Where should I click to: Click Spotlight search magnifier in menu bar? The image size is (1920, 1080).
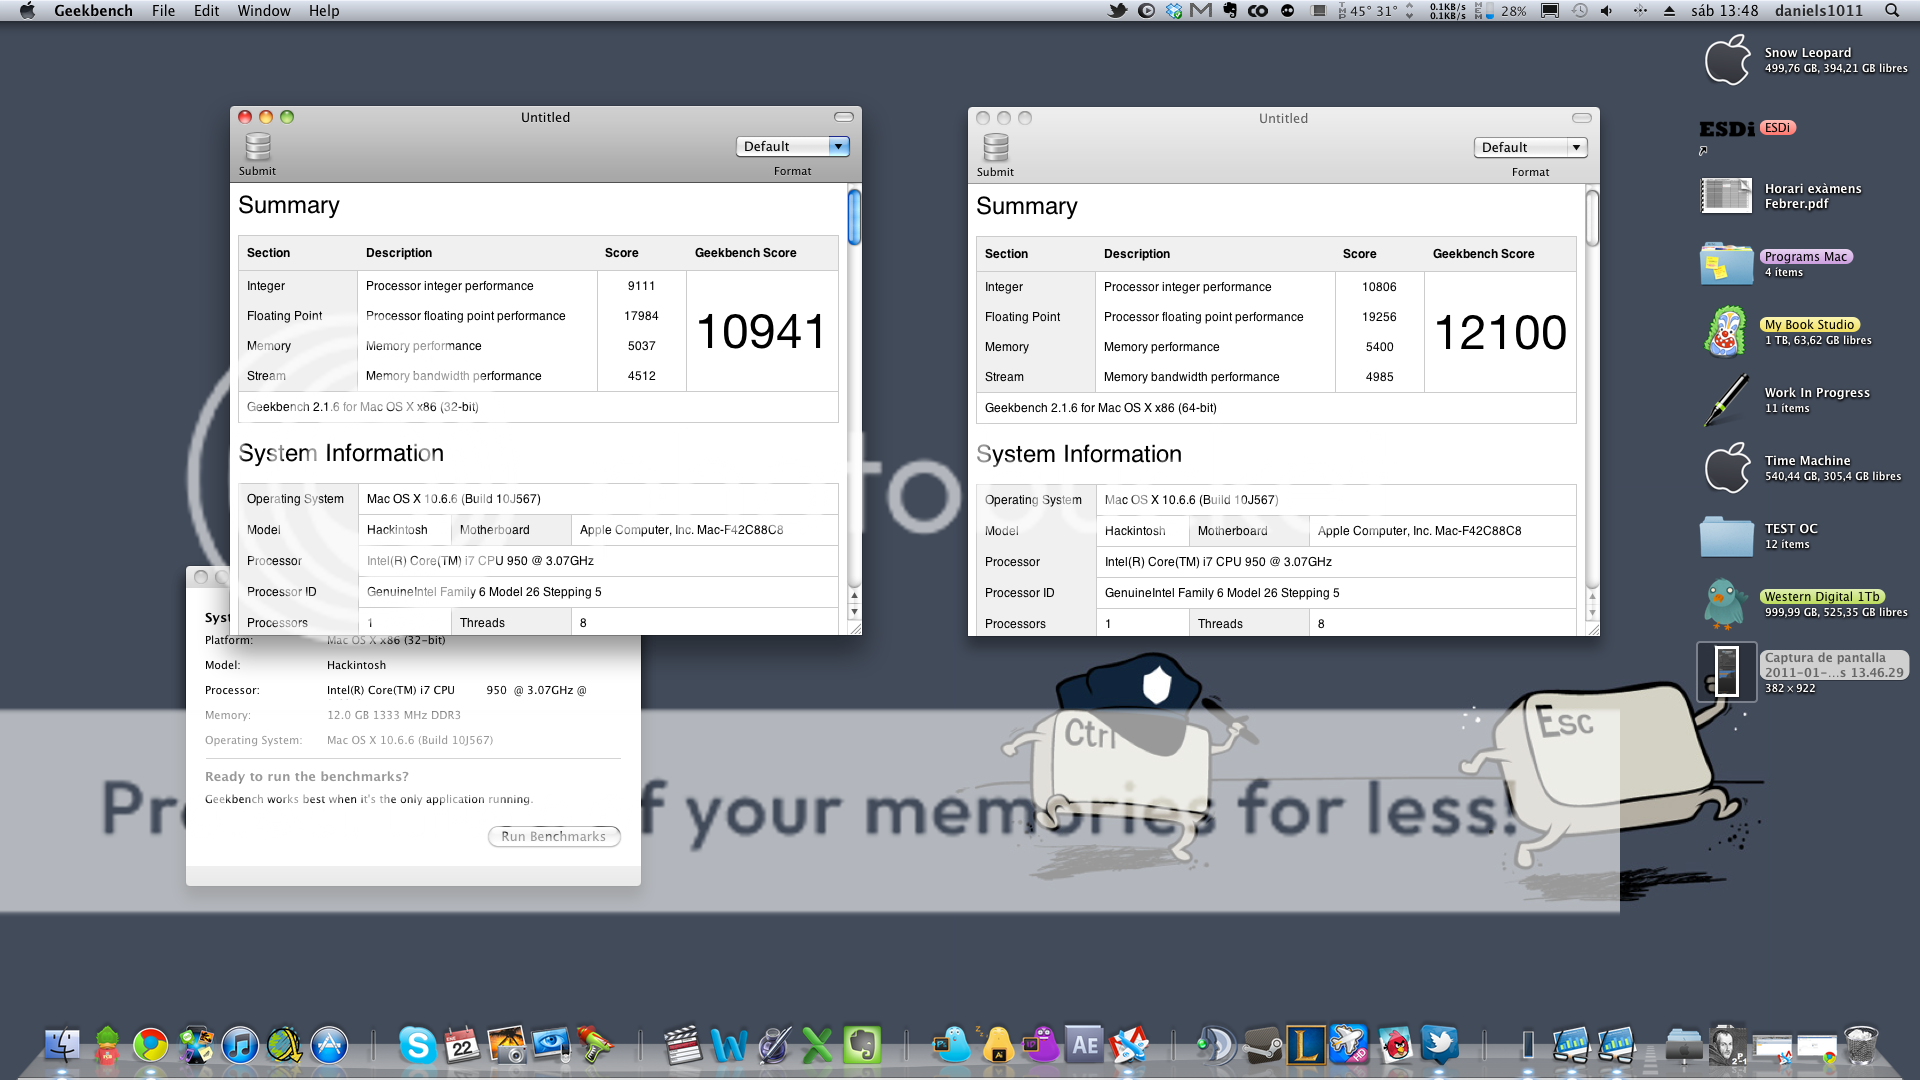click(x=1892, y=10)
